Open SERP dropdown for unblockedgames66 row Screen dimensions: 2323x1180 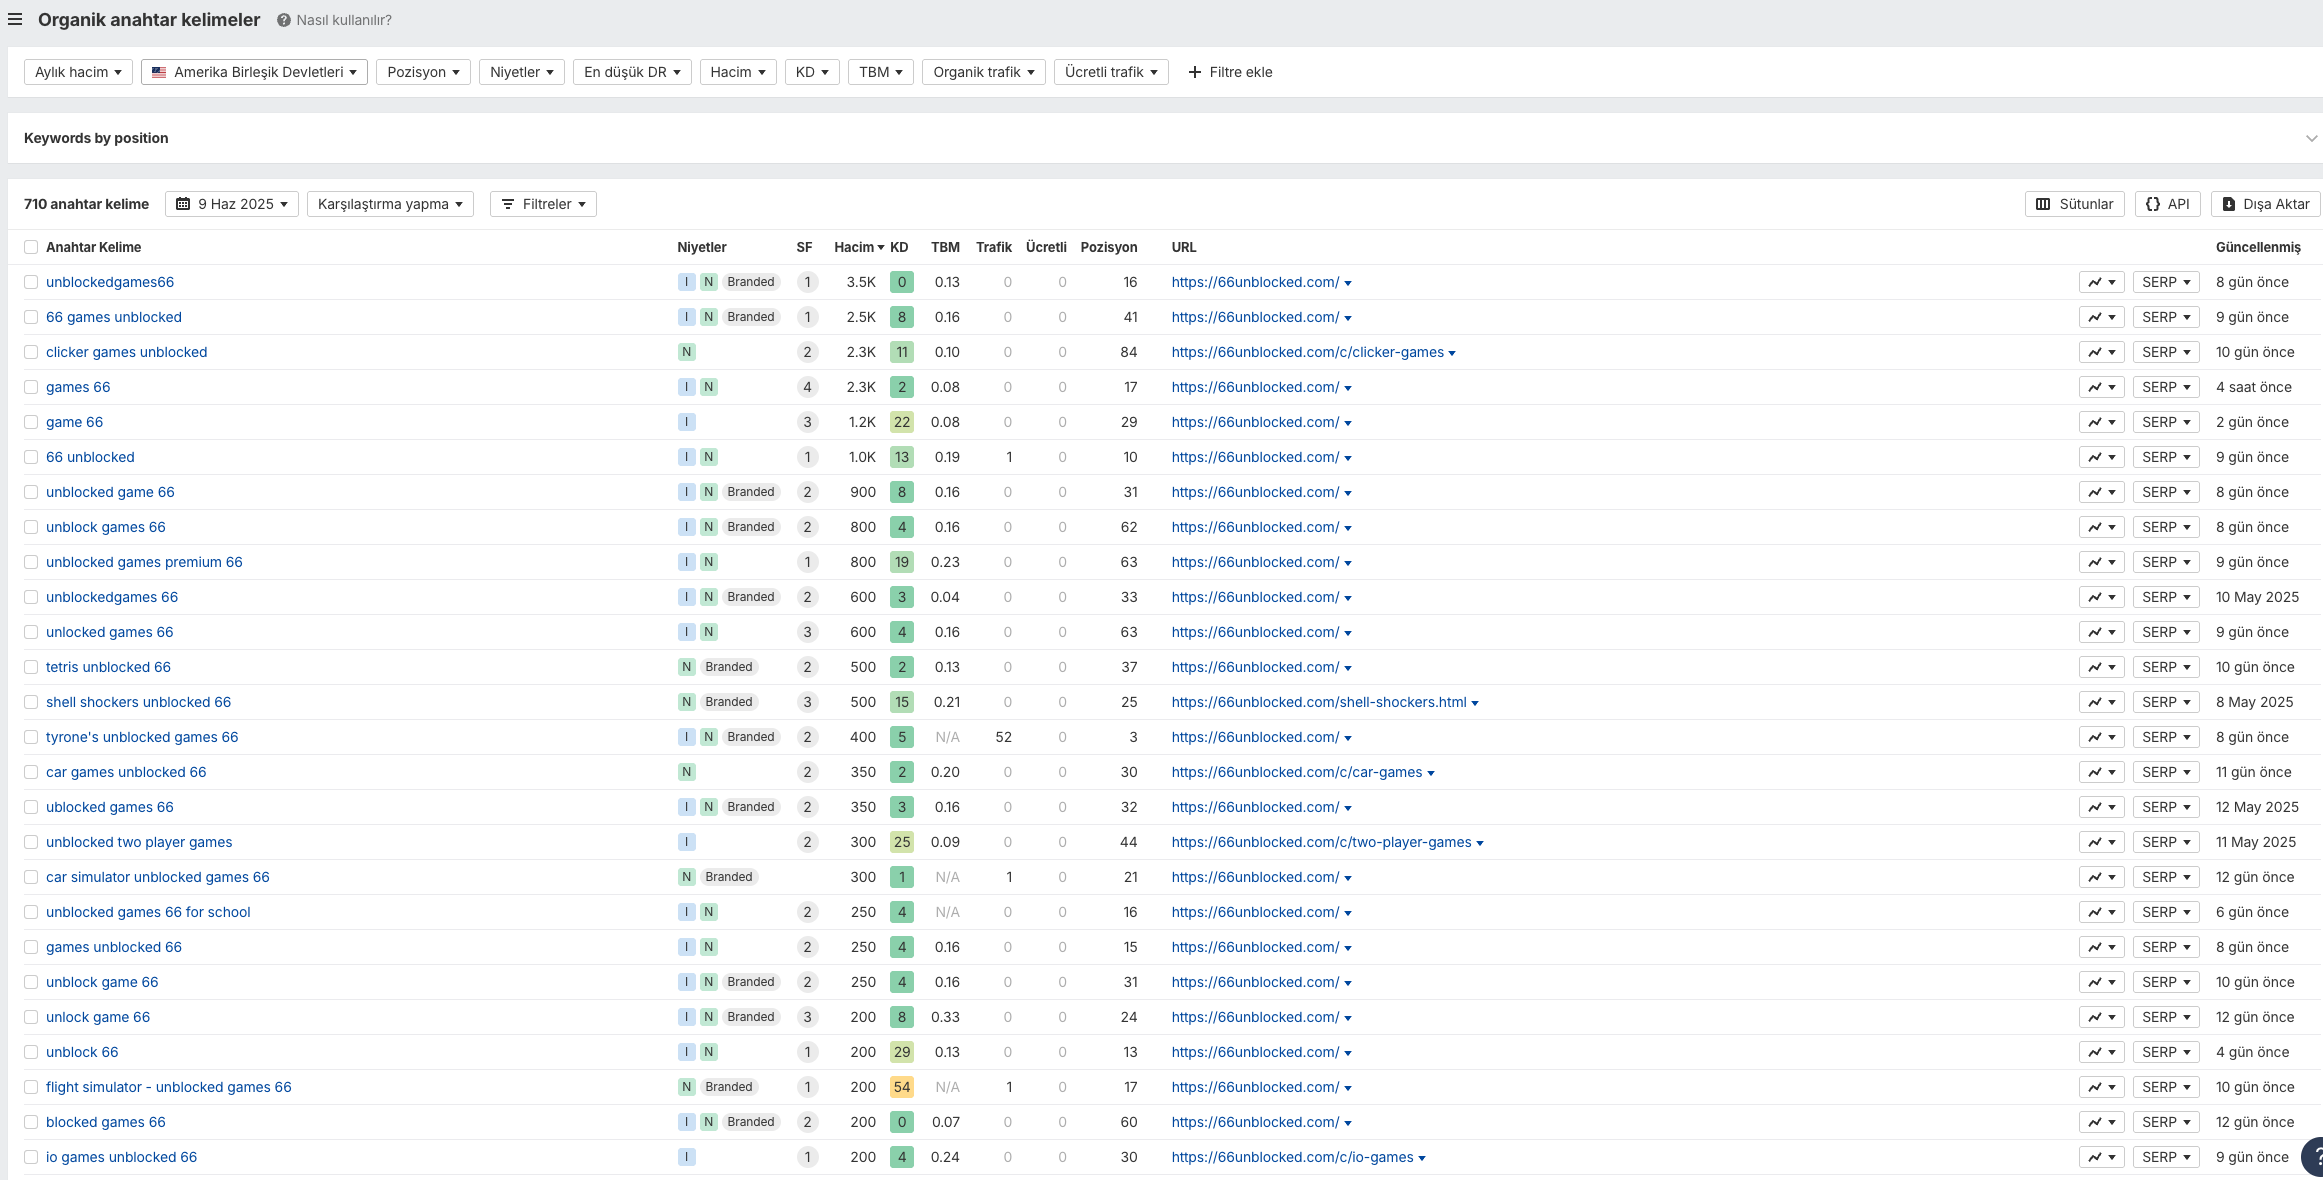coord(2166,282)
